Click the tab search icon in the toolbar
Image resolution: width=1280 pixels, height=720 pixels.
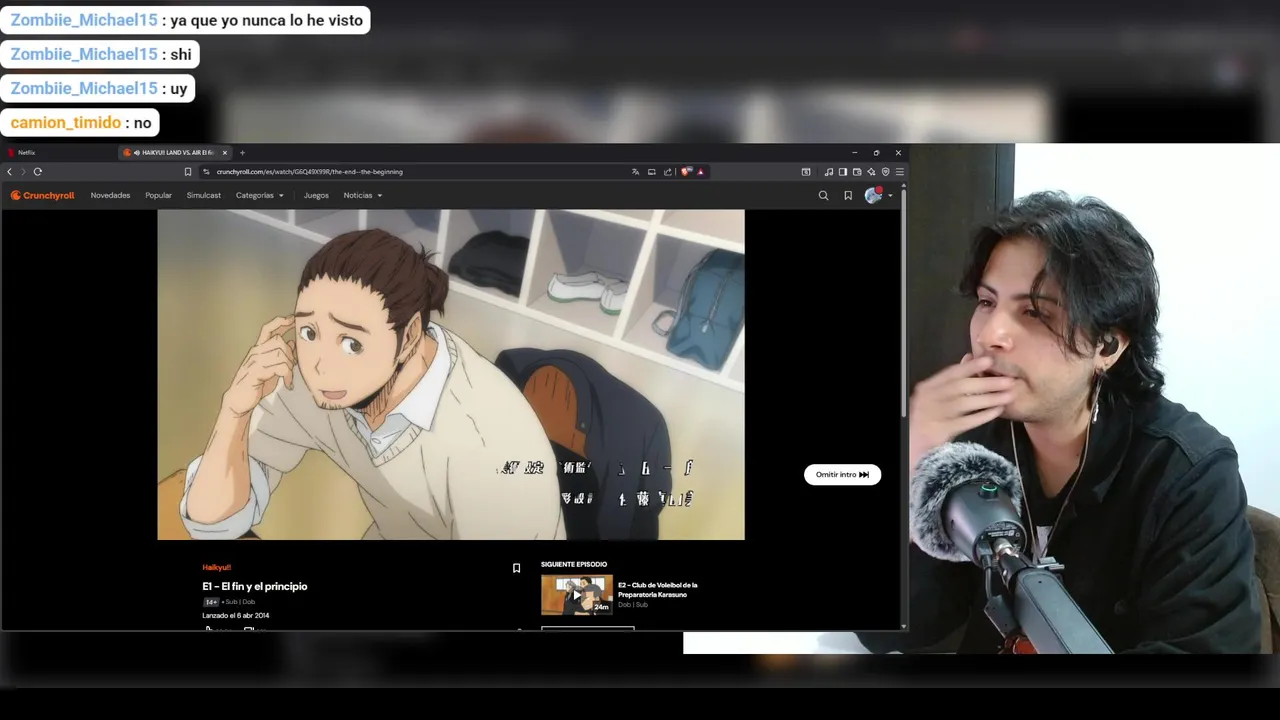coord(806,172)
